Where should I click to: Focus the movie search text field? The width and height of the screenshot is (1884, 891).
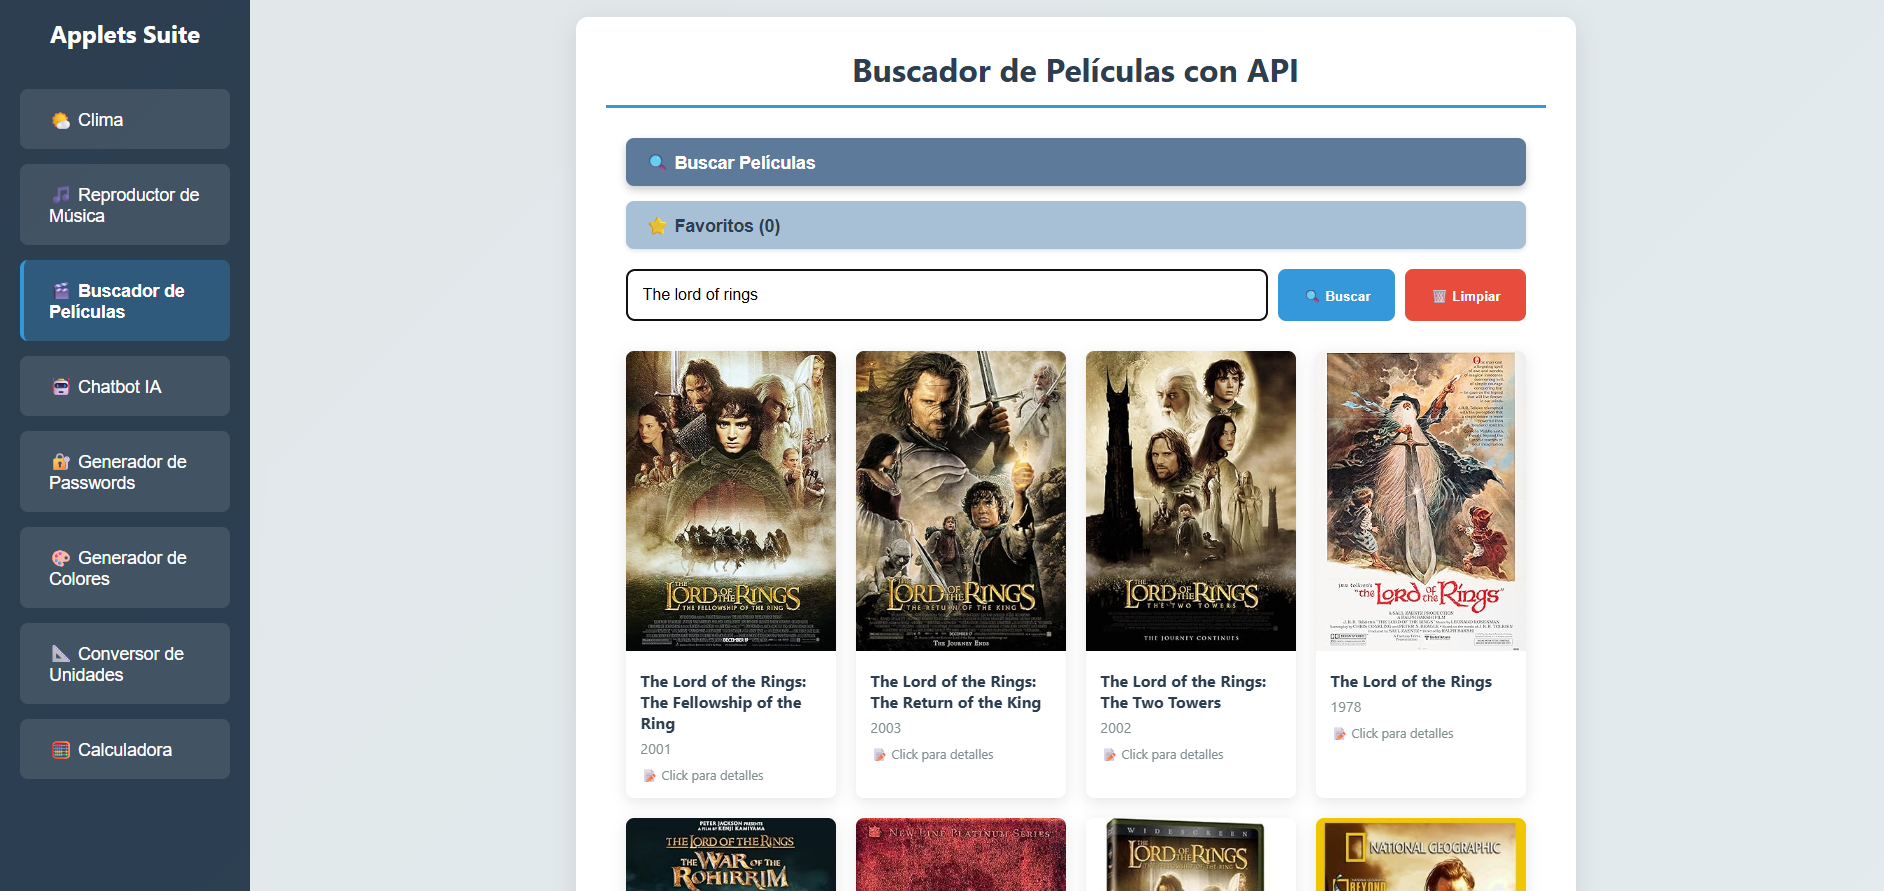(x=946, y=295)
